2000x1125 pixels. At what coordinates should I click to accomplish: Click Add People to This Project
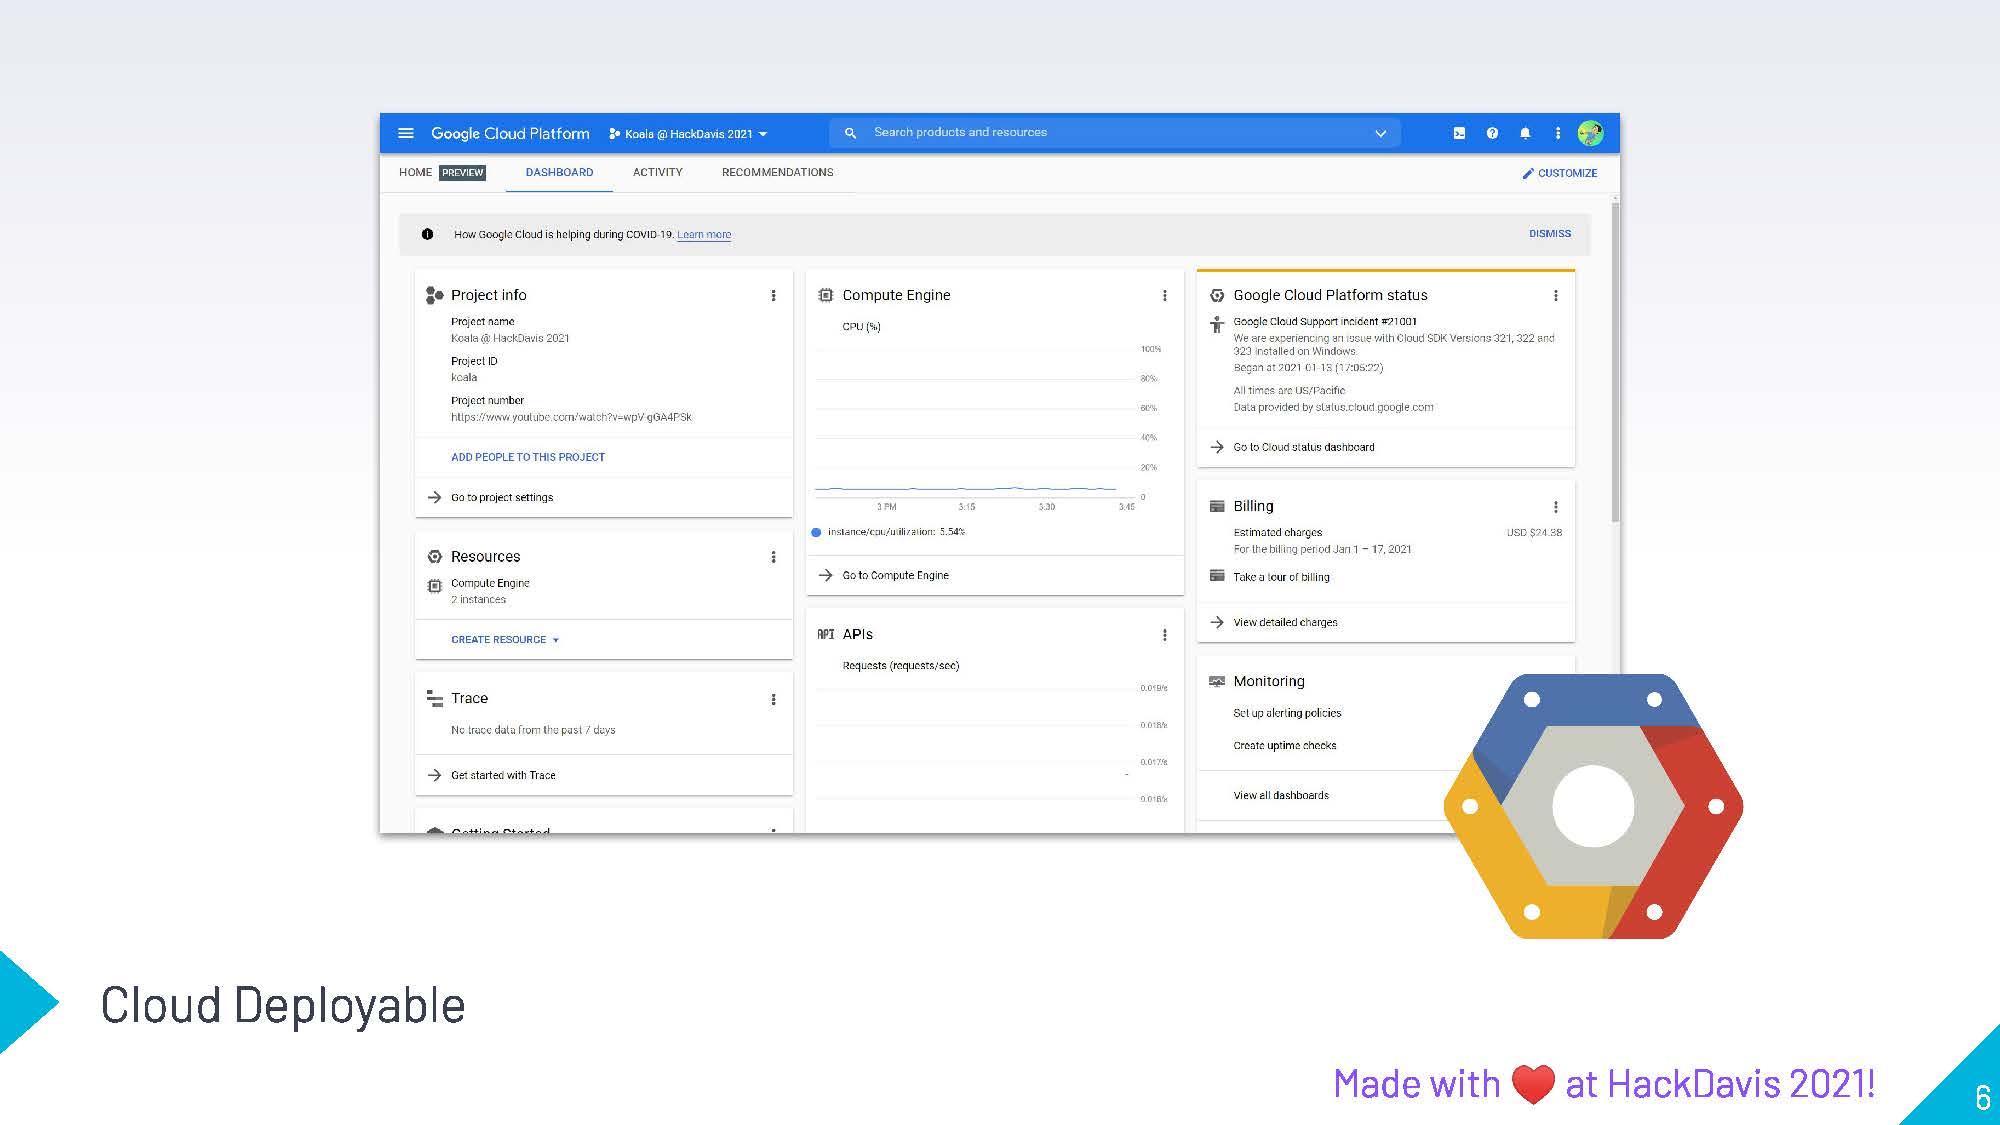click(x=527, y=457)
